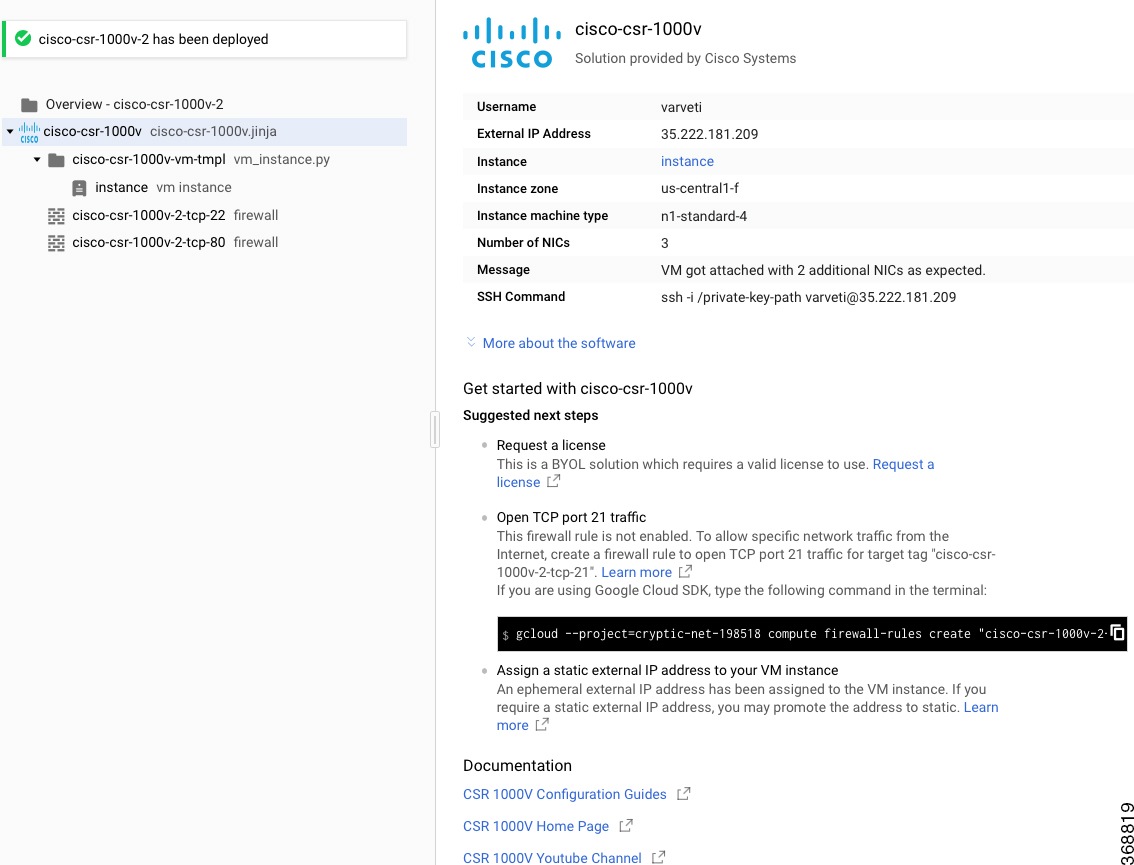Click the deployed notification banner text
This screenshot has width=1134, height=865.
[x=153, y=39]
